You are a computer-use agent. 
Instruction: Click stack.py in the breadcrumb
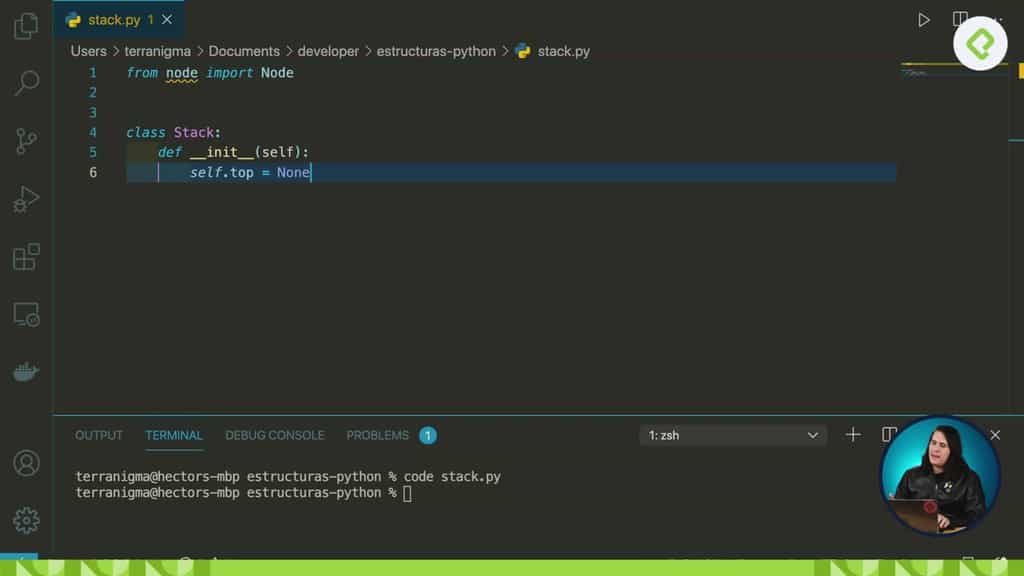tap(564, 51)
